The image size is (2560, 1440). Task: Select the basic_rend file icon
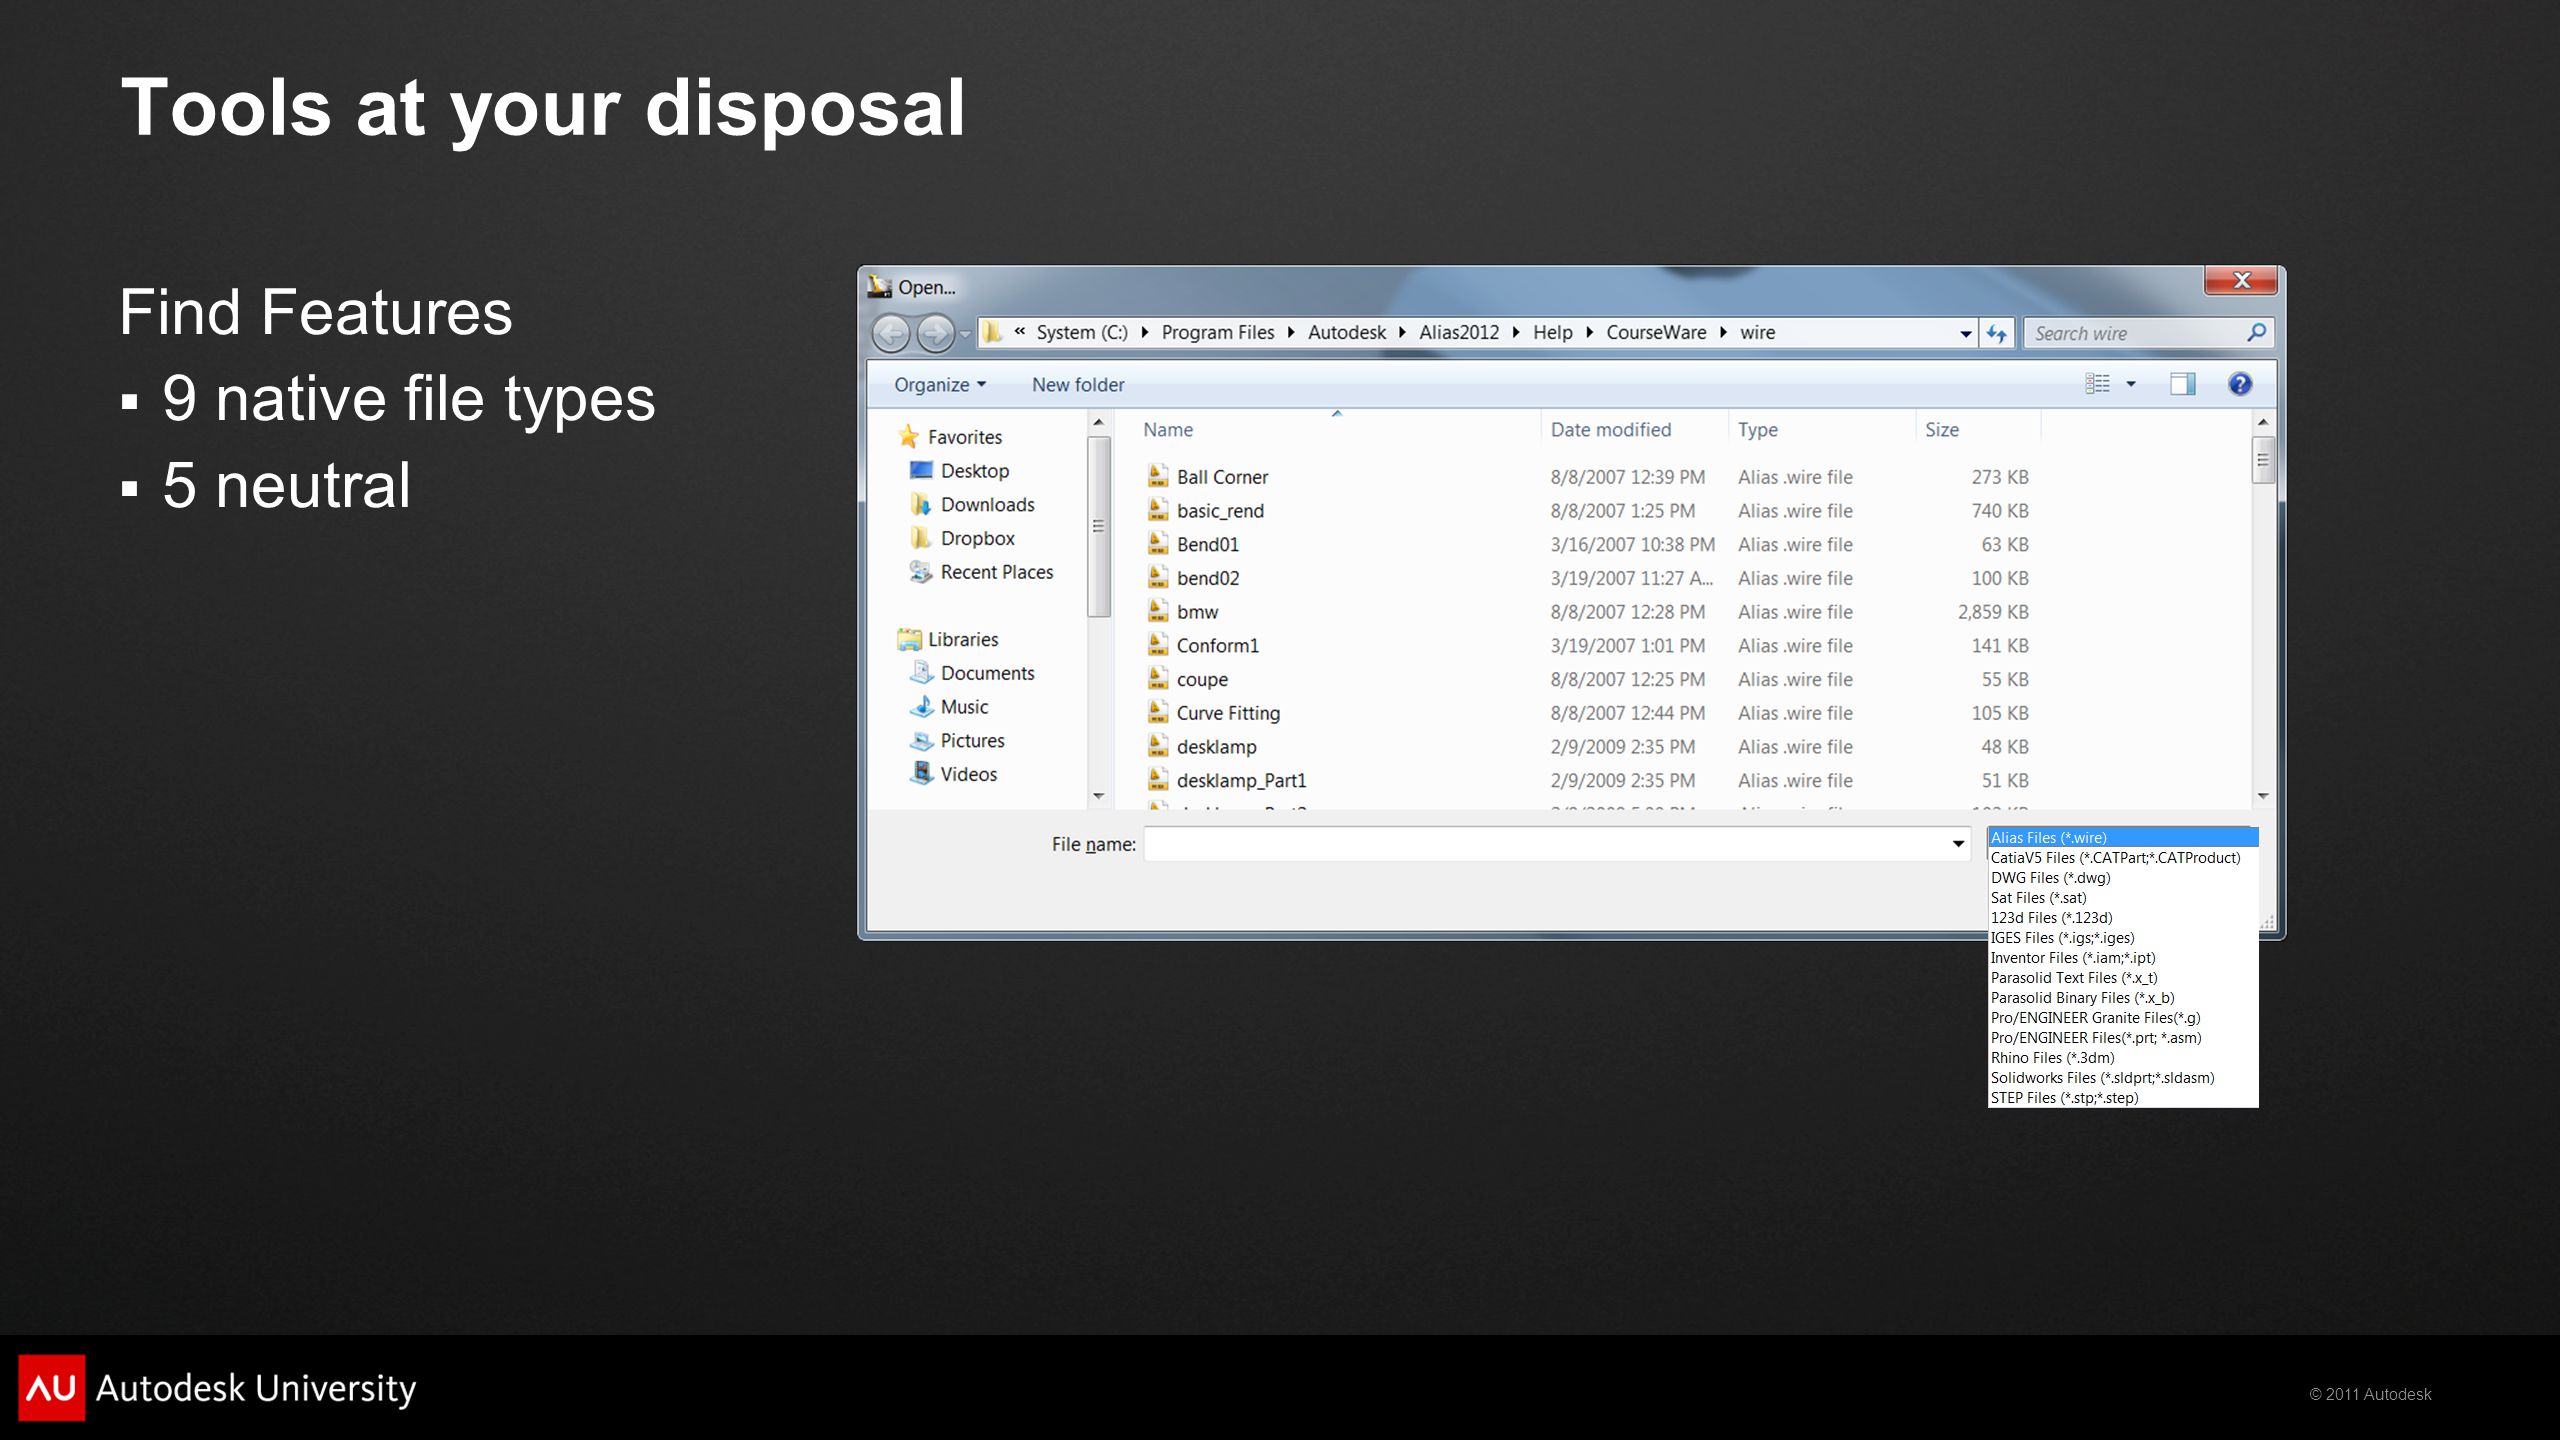(1158, 510)
